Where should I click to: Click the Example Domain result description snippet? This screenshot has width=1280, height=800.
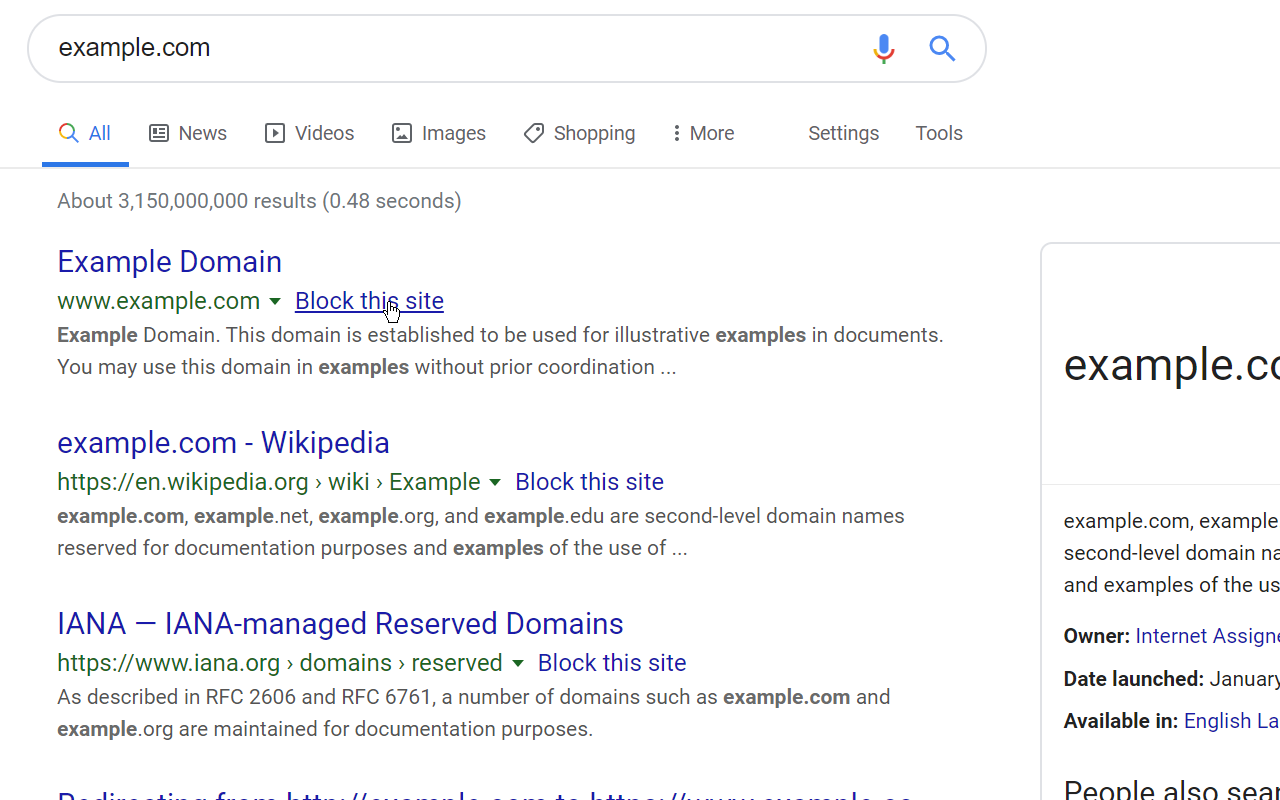pos(500,351)
